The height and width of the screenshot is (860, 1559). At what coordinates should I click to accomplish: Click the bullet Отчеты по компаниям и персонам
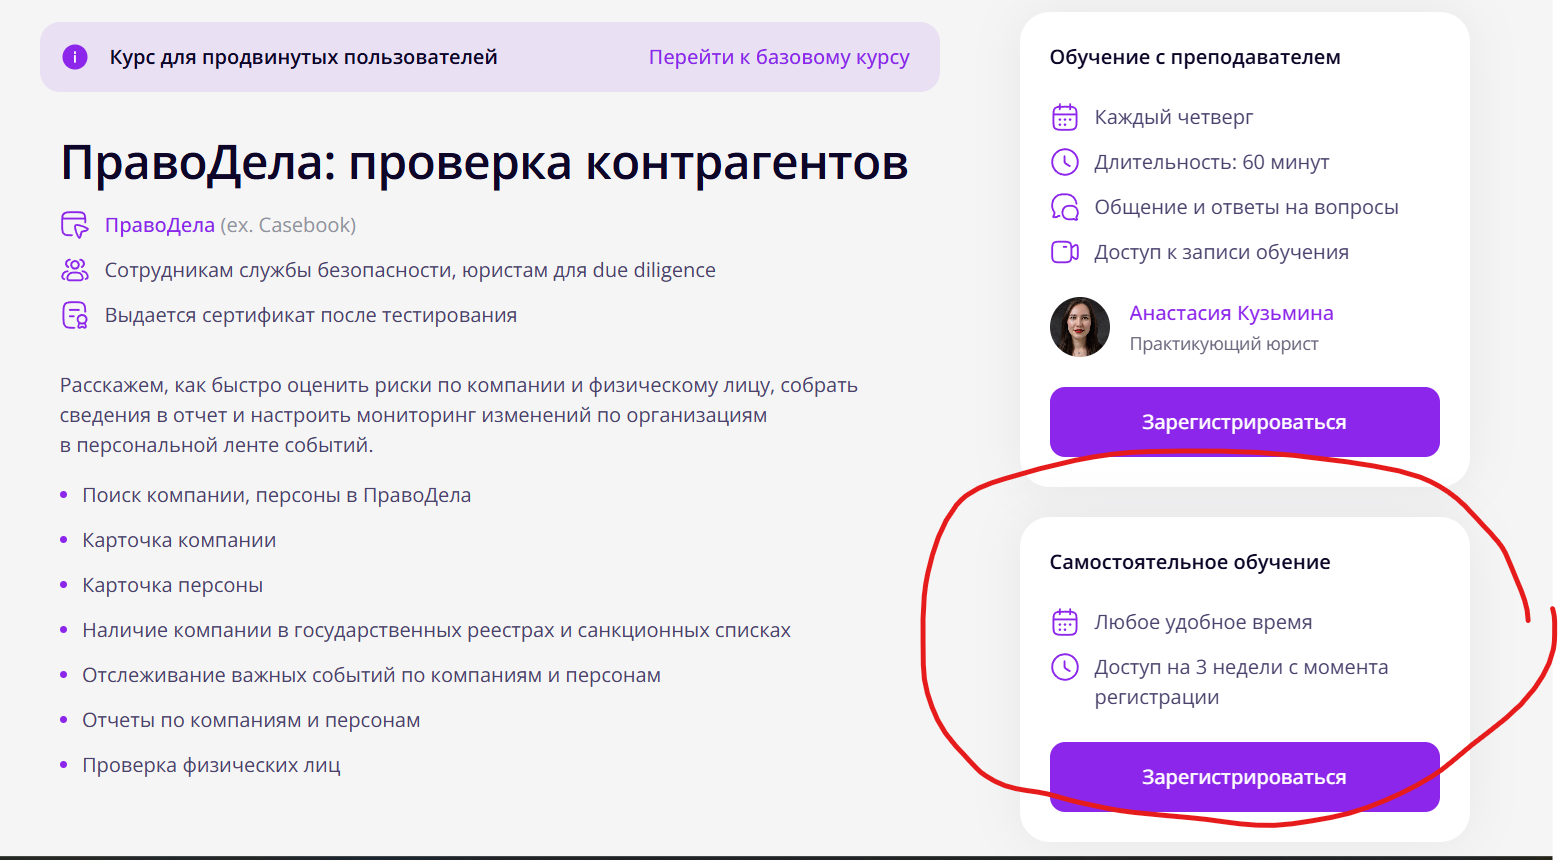point(251,720)
